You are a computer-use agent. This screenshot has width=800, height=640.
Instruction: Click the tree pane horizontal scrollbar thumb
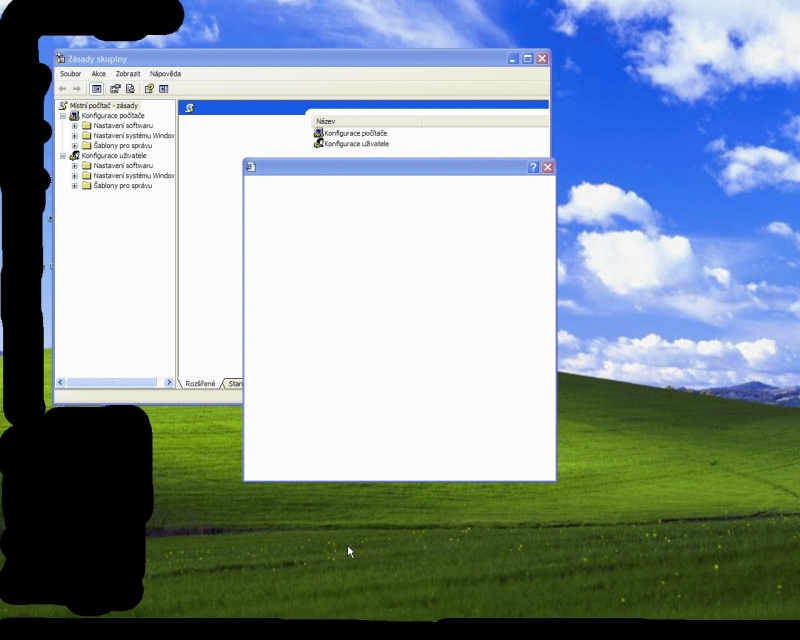point(111,382)
